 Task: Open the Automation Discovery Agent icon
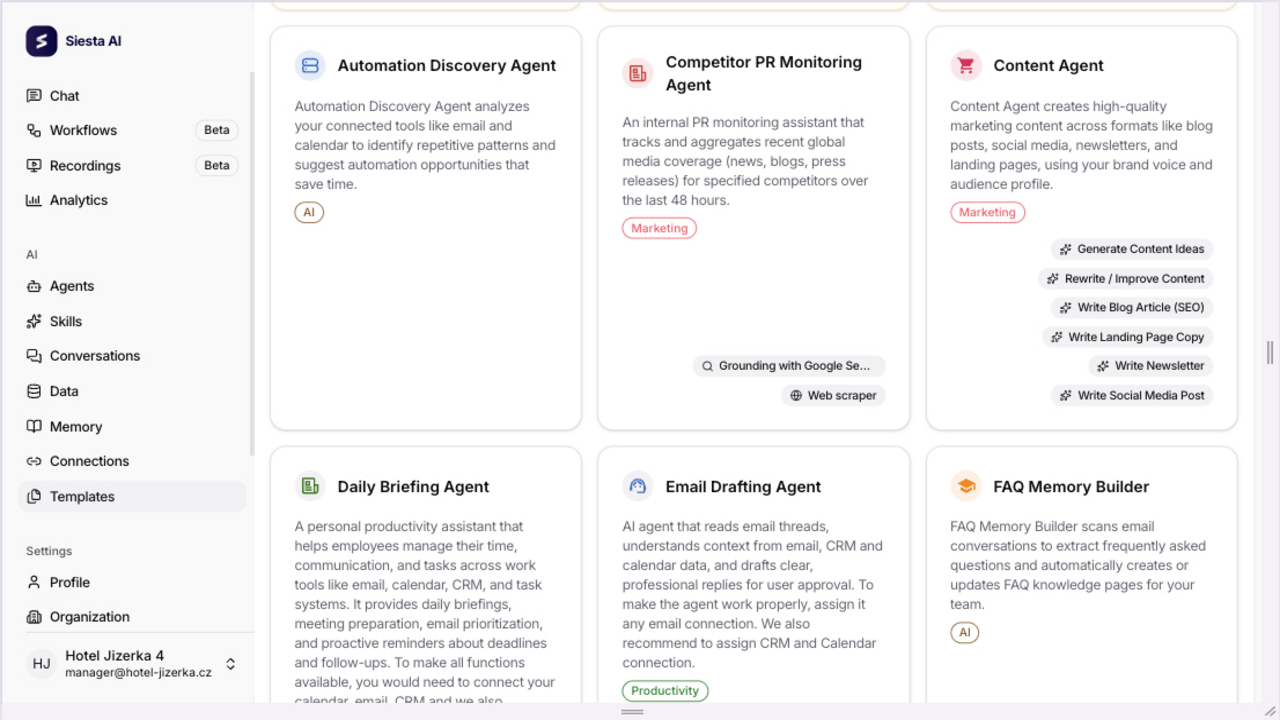310,66
